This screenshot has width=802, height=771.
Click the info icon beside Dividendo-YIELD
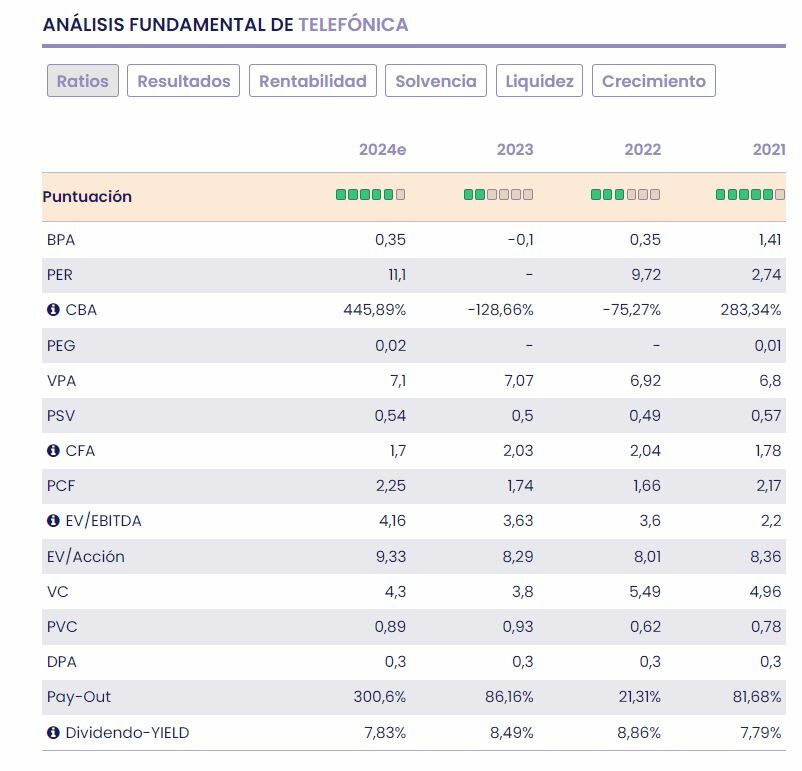pyautogui.click(x=54, y=733)
